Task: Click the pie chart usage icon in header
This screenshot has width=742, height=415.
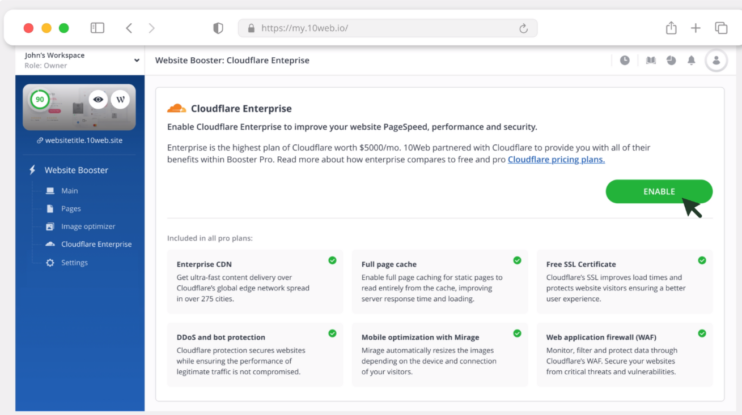Action: point(671,61)
